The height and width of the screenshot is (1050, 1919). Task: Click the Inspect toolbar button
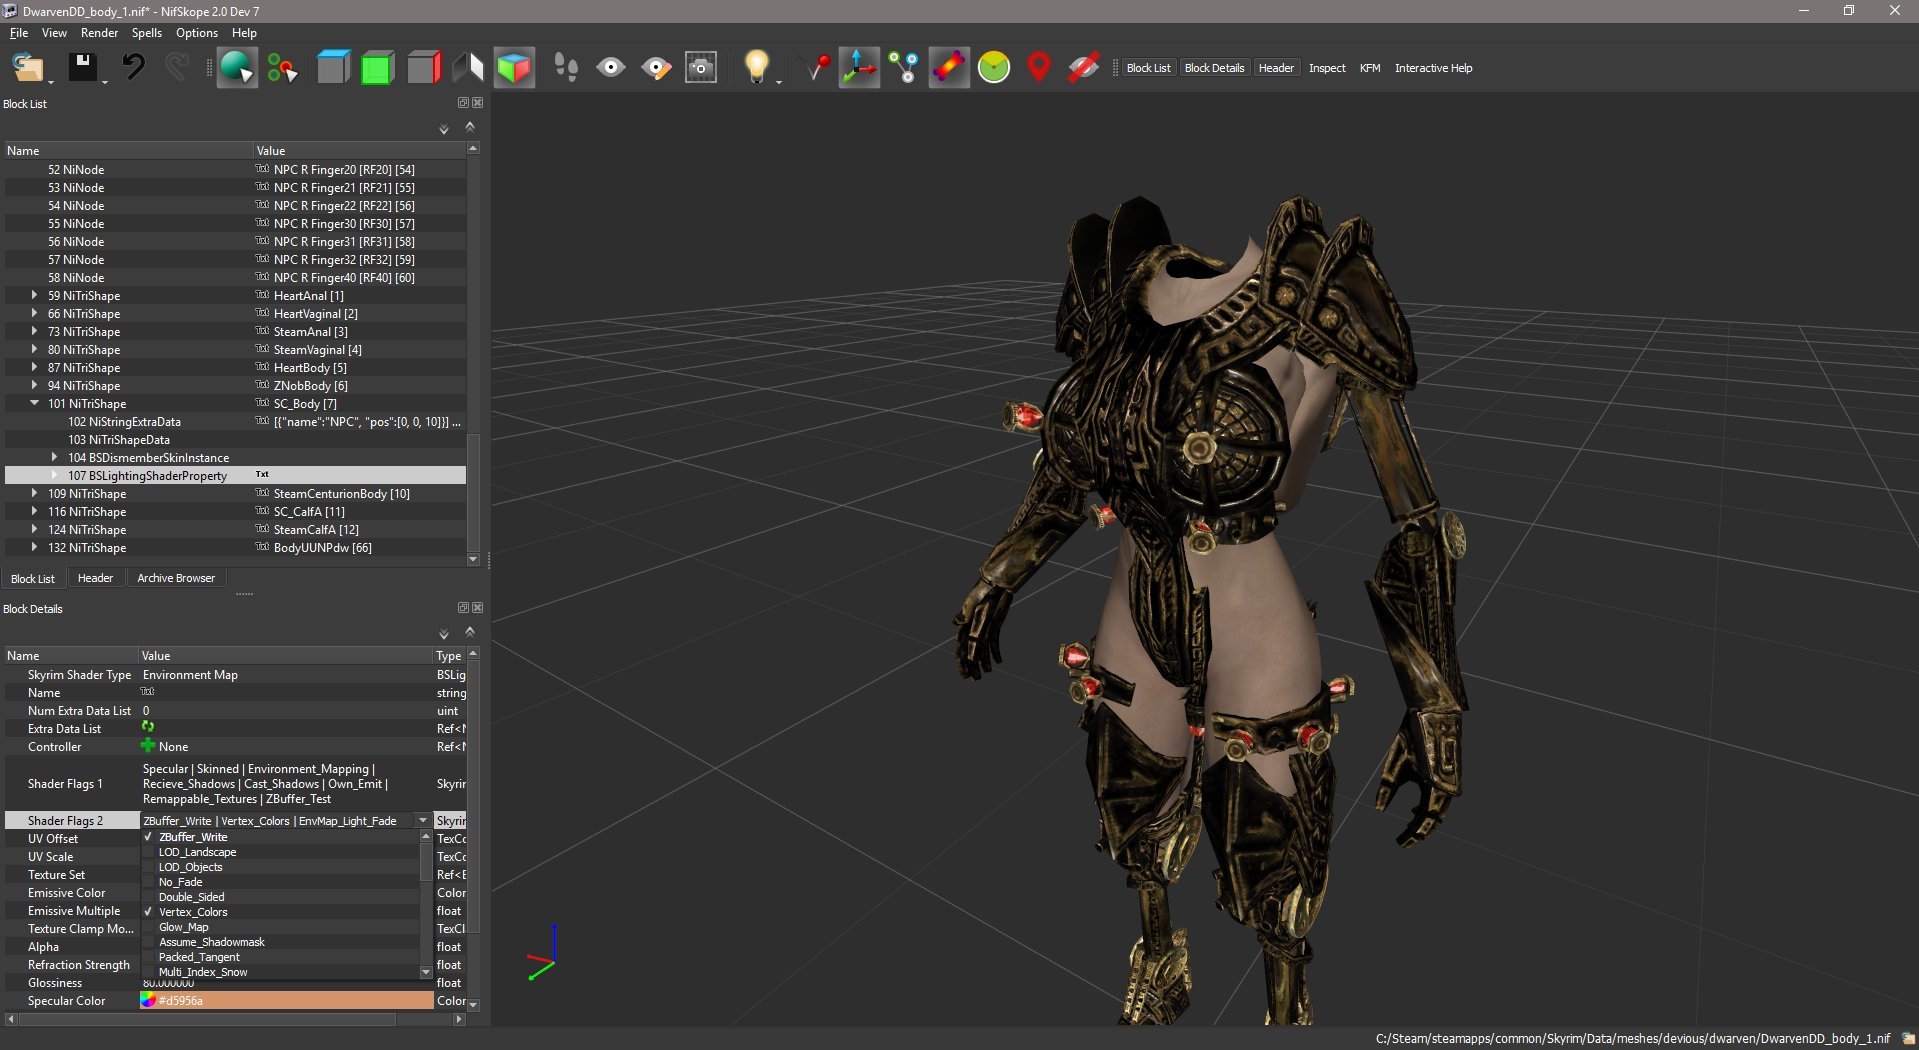[1327, 68]
